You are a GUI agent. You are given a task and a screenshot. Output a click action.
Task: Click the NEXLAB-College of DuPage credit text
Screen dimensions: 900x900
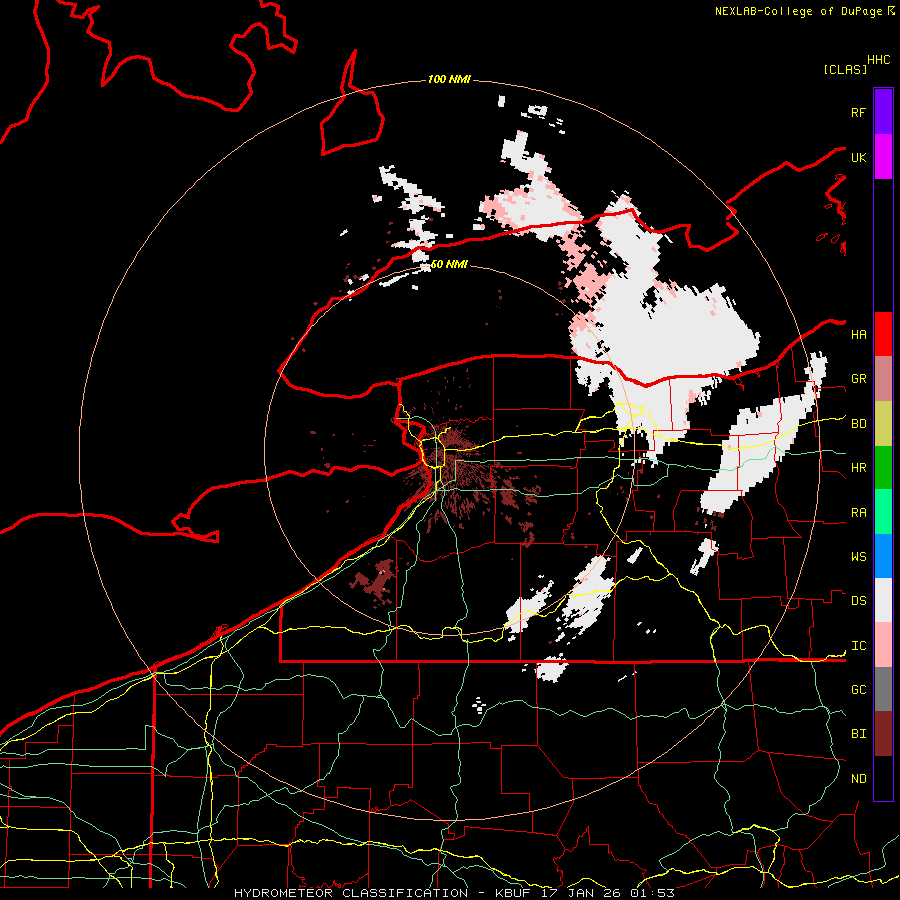[798, 11]
